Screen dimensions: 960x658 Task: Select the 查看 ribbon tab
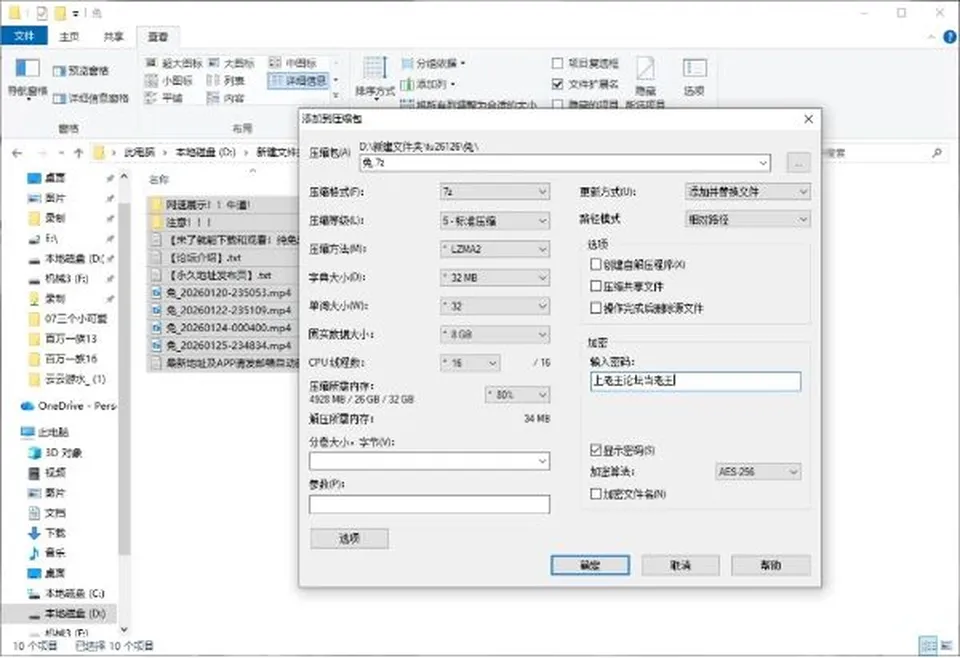coord(158,37)
